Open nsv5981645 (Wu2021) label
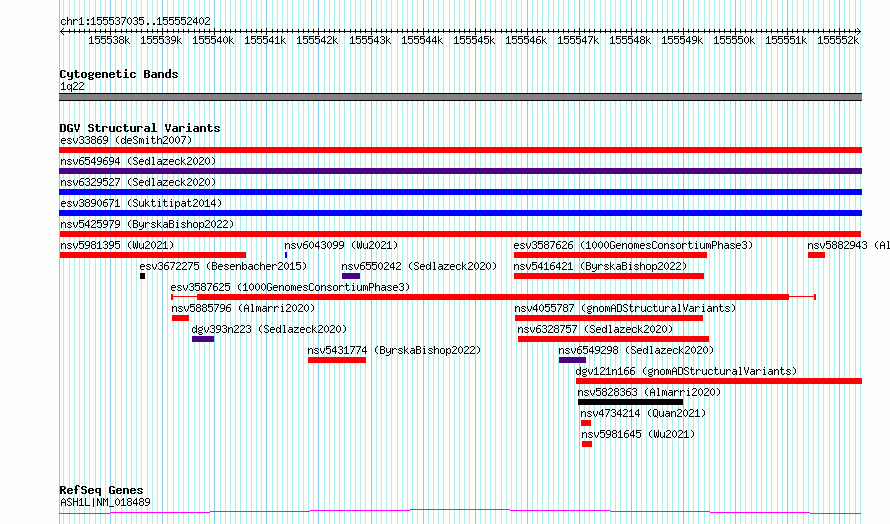This screenshot has height=524, width=890. pyautogui.click(x=638, y=434)
